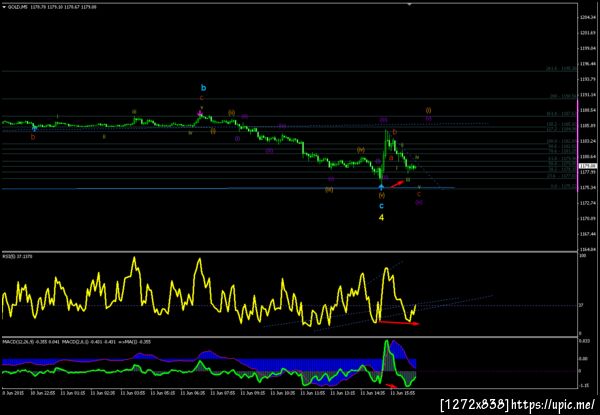
Task: Select the orange b label at far left
Action: [x=33, y=137]
